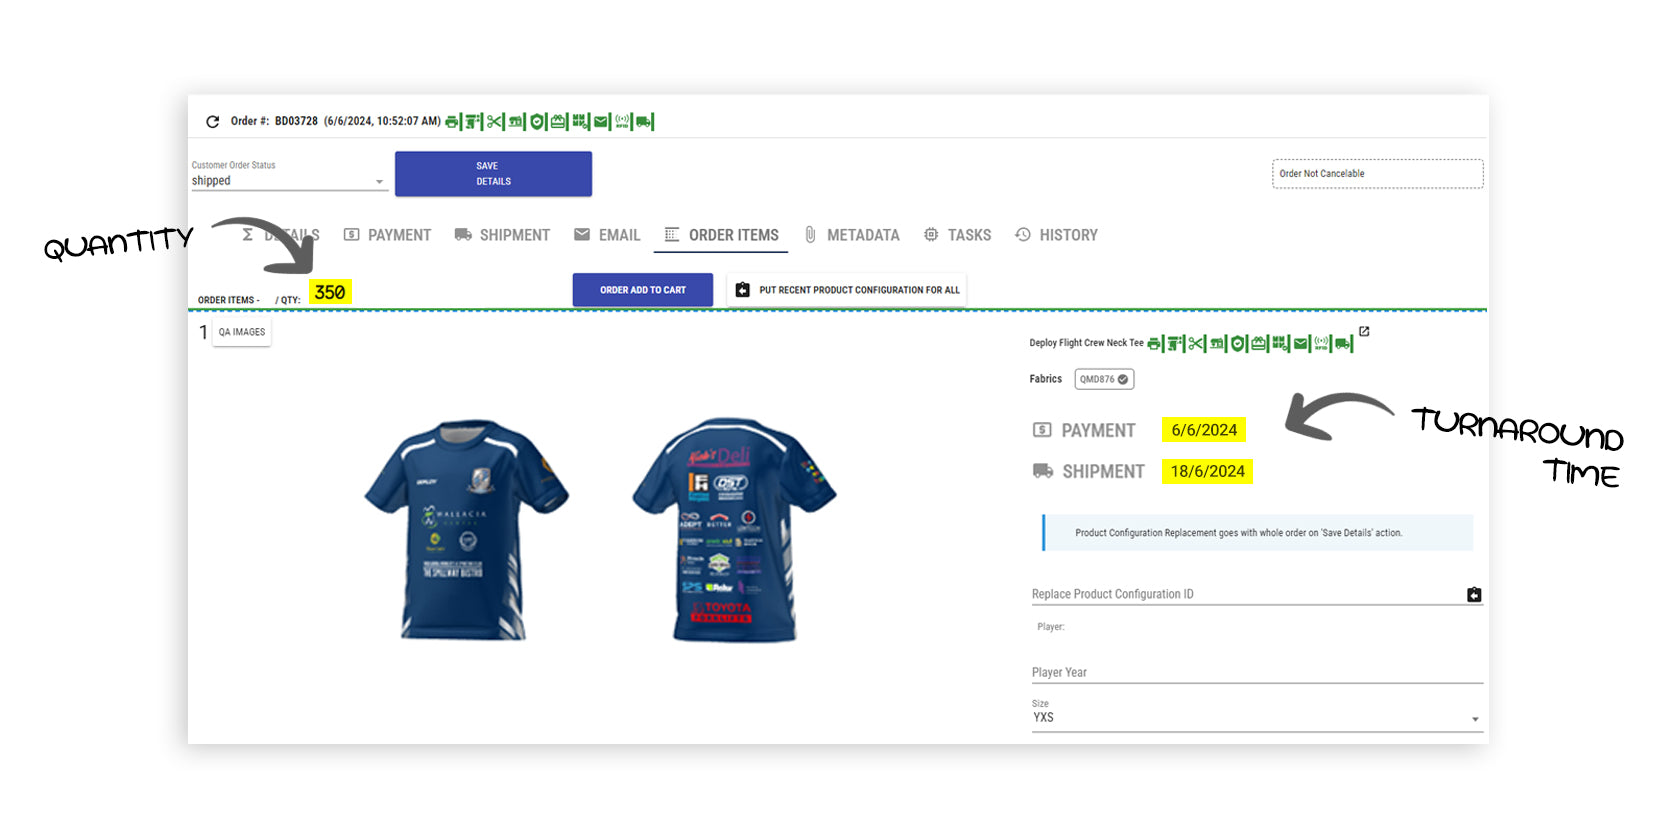The width and height of the screenshot is (1677, 838).
Task: Go to the History tab
Action: tap(1056, 235)
